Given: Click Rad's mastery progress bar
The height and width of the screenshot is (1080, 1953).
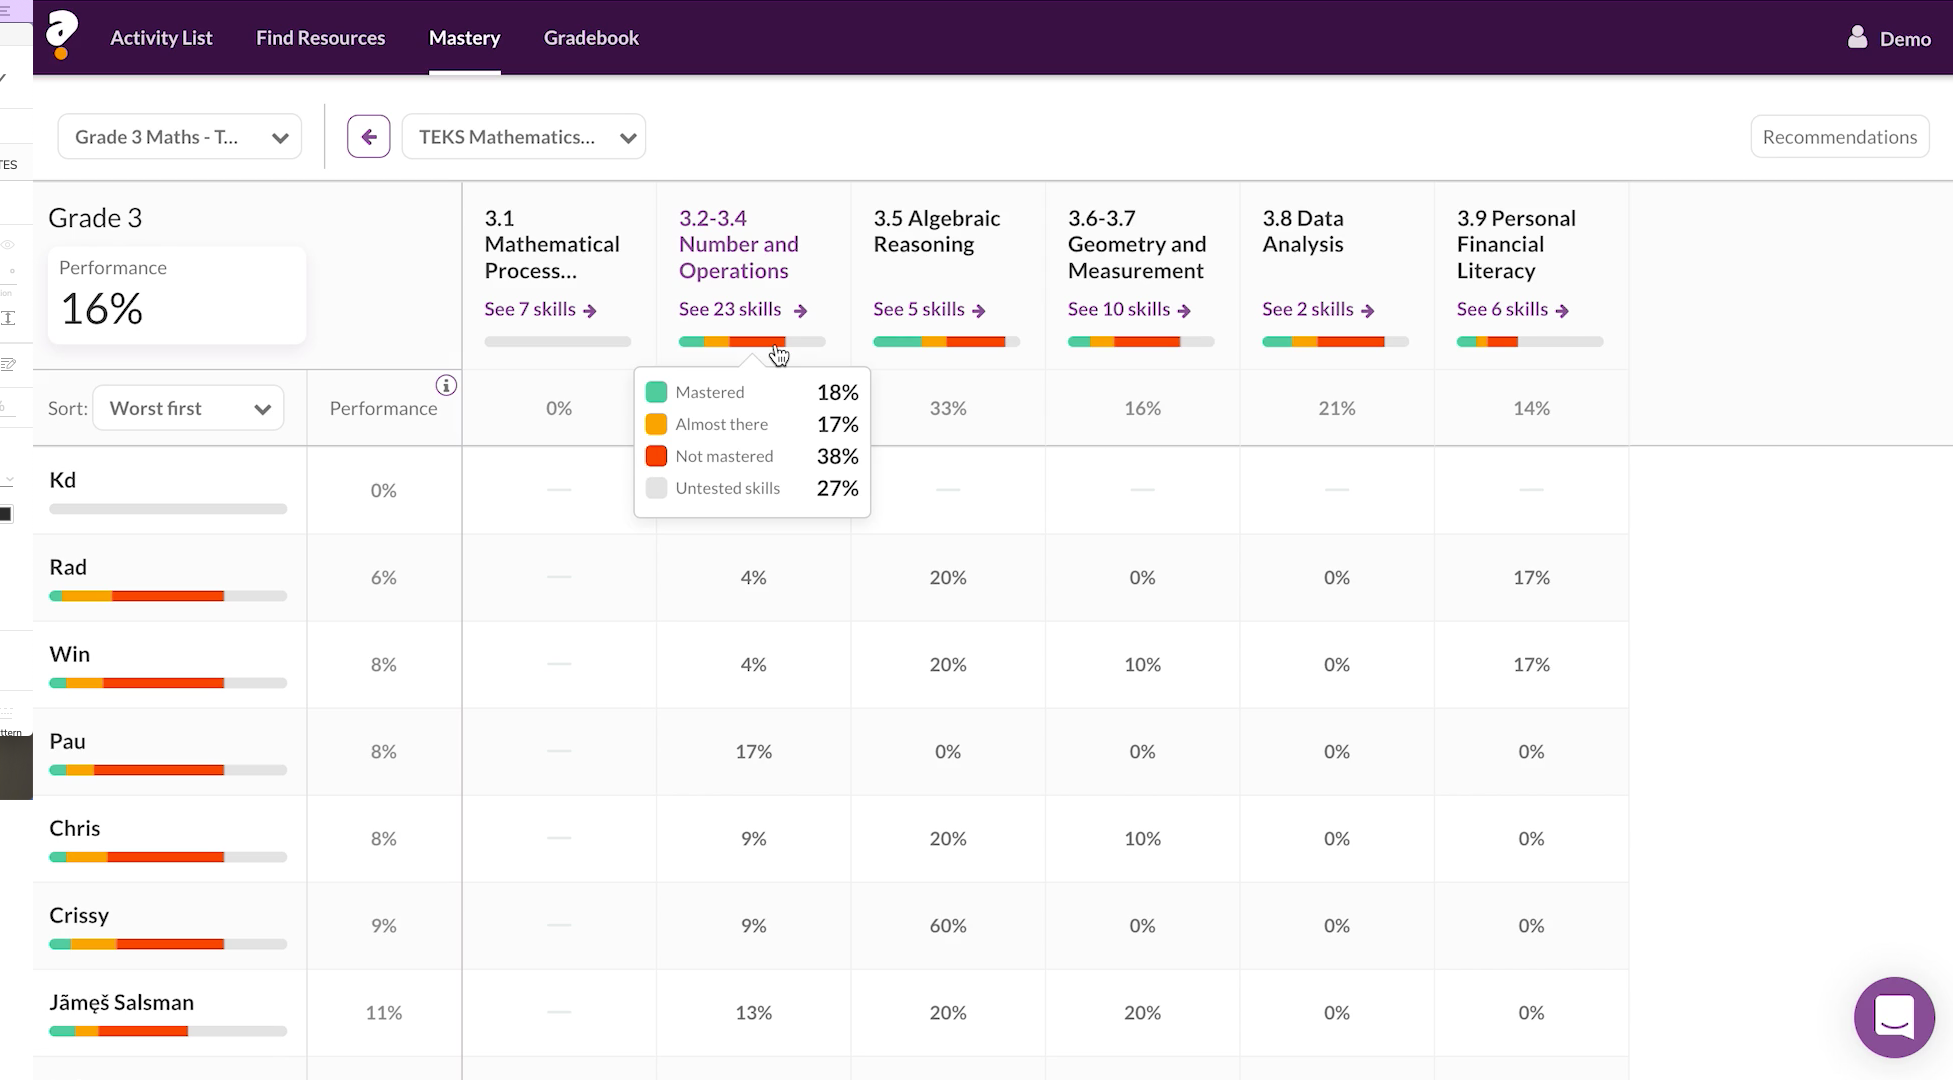Looking at the screenshot, I should point(168,596).
